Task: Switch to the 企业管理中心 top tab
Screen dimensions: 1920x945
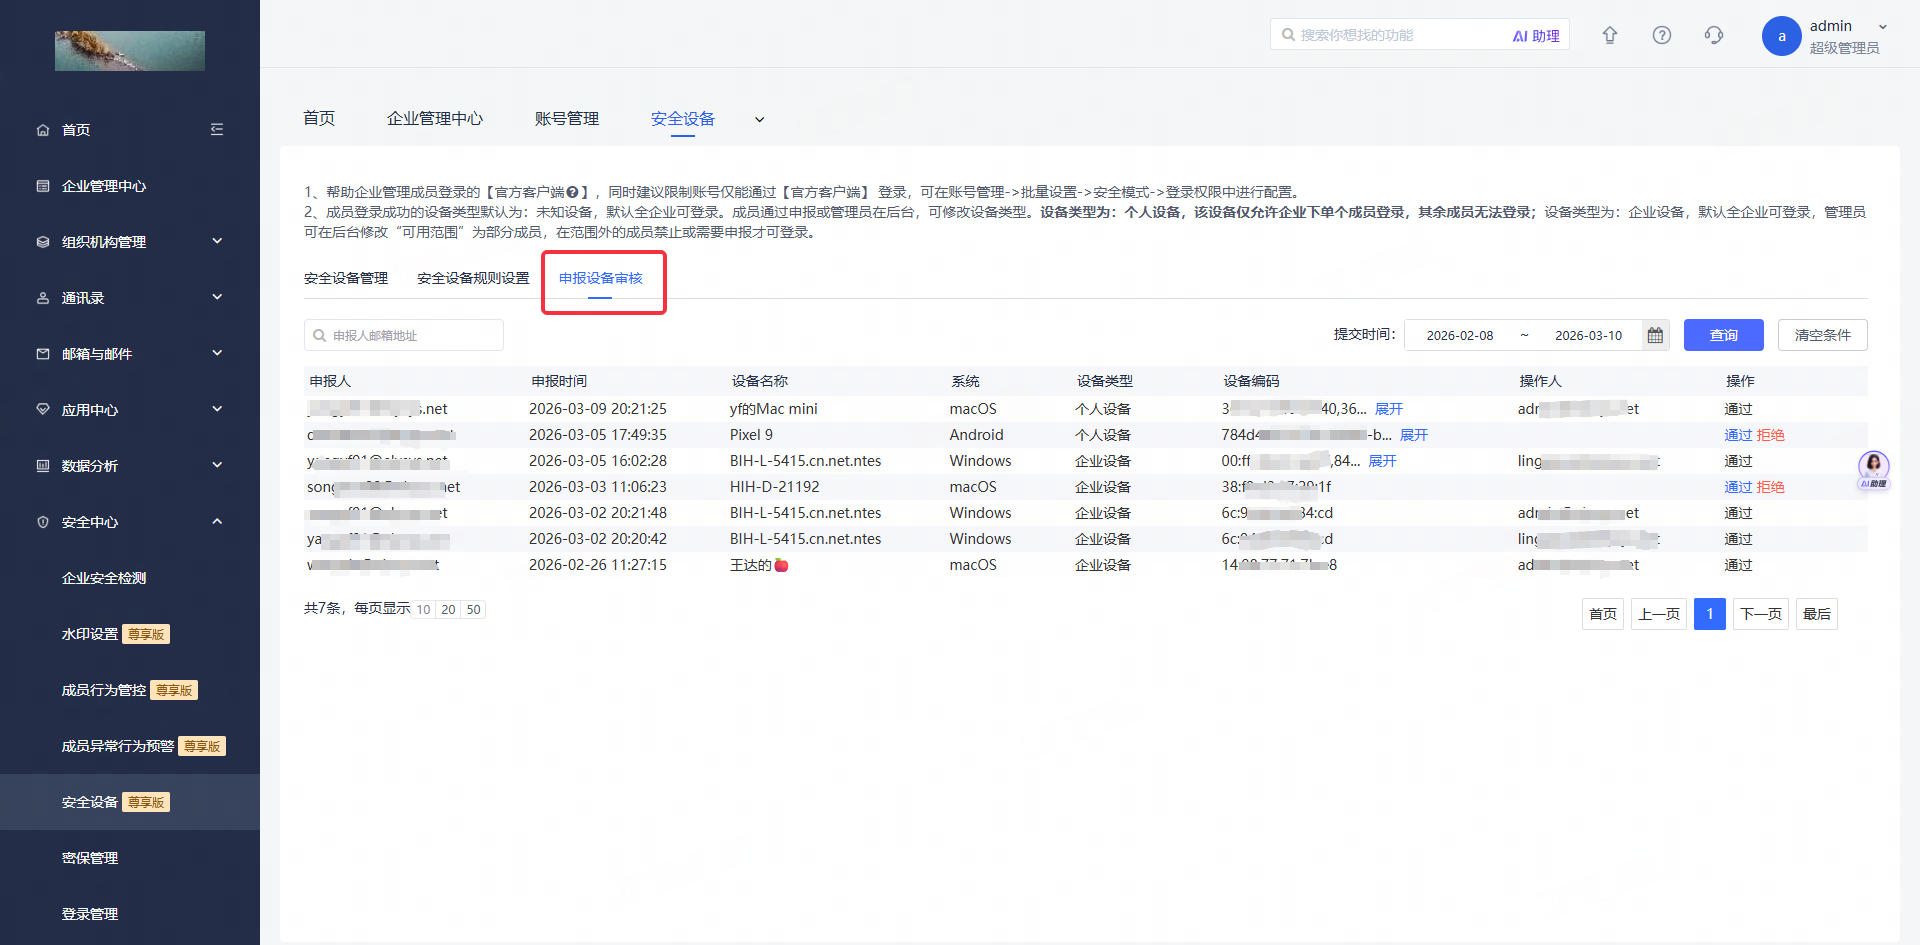Action: 435,118
